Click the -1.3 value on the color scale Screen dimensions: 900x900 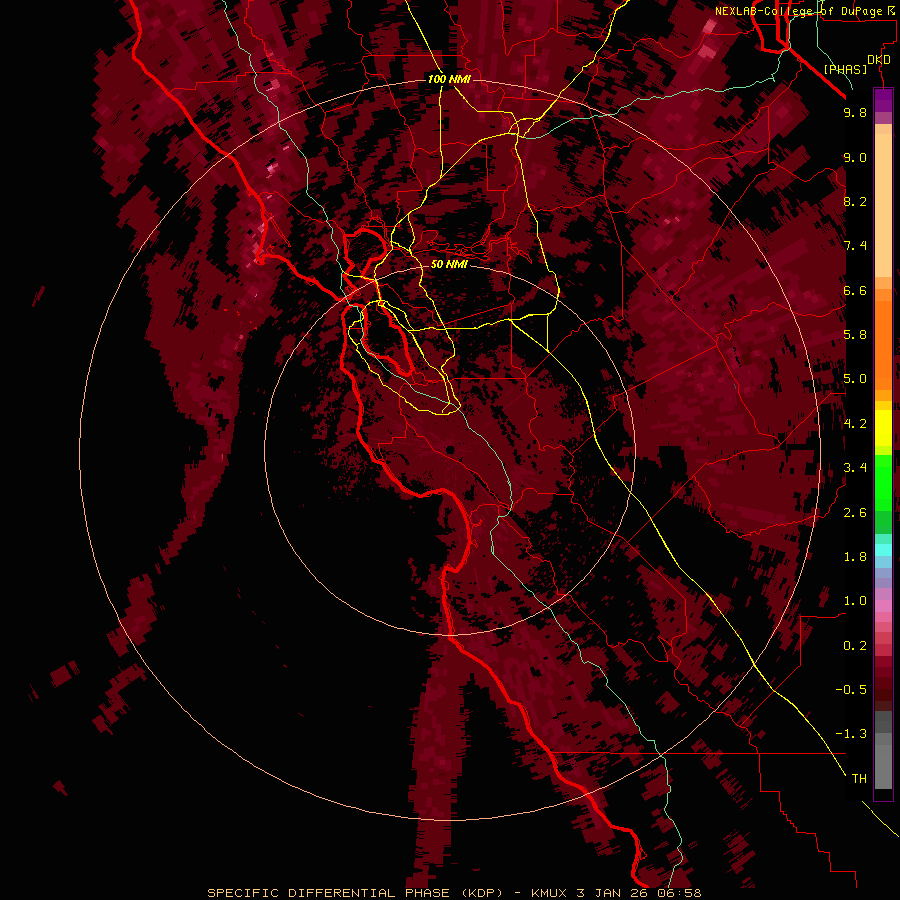pos(851,734)
